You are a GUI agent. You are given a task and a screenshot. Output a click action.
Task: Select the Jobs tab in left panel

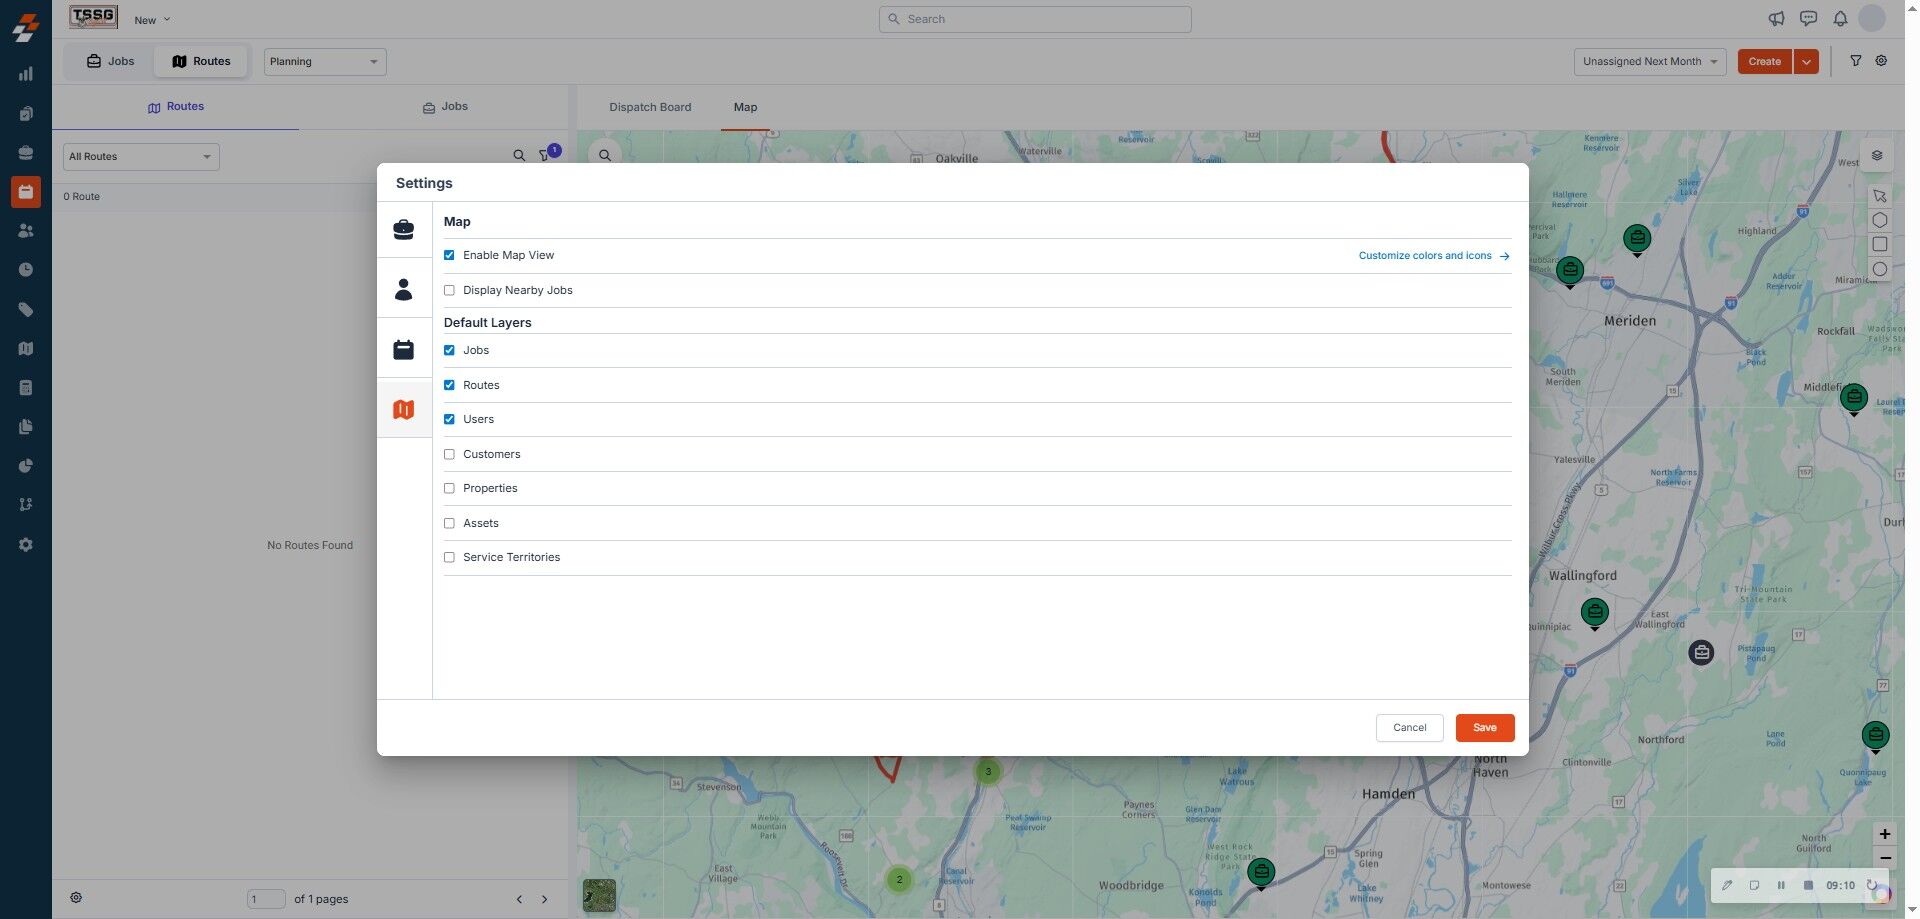[445, 107]
